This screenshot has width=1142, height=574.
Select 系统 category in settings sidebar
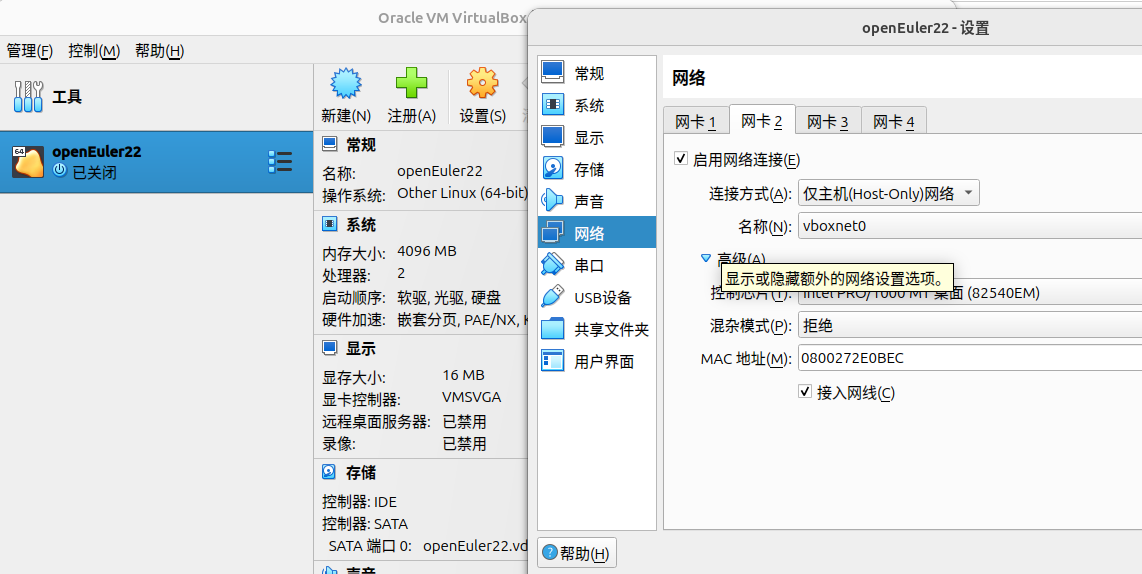pyautogui.click(x=596, y=105)
